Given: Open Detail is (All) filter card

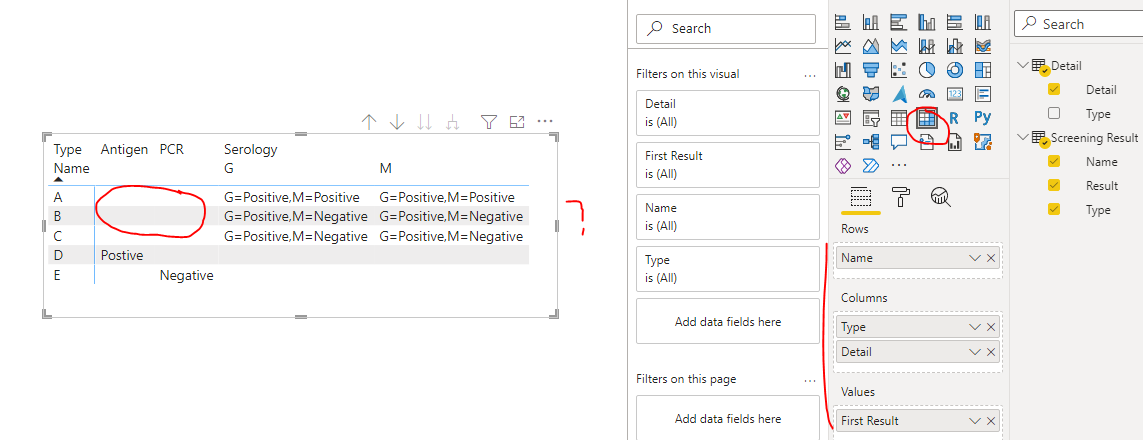Looking at the screenshot, I should [729, 113].
